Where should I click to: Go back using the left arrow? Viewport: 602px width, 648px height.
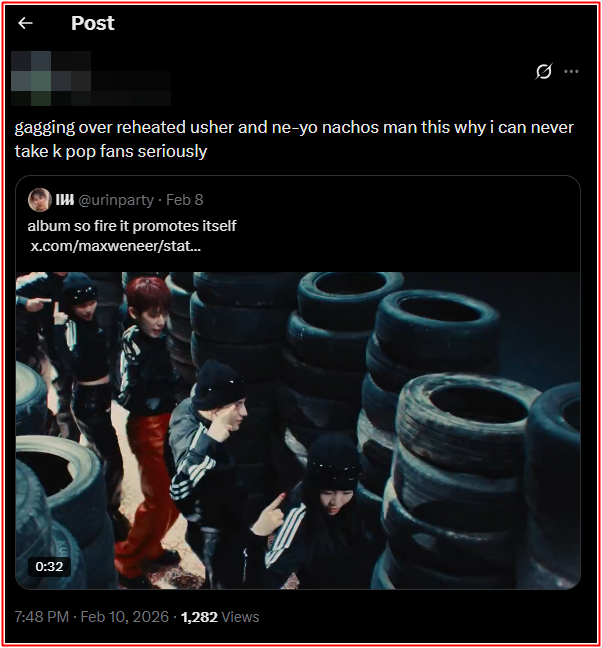coord(25,23)
